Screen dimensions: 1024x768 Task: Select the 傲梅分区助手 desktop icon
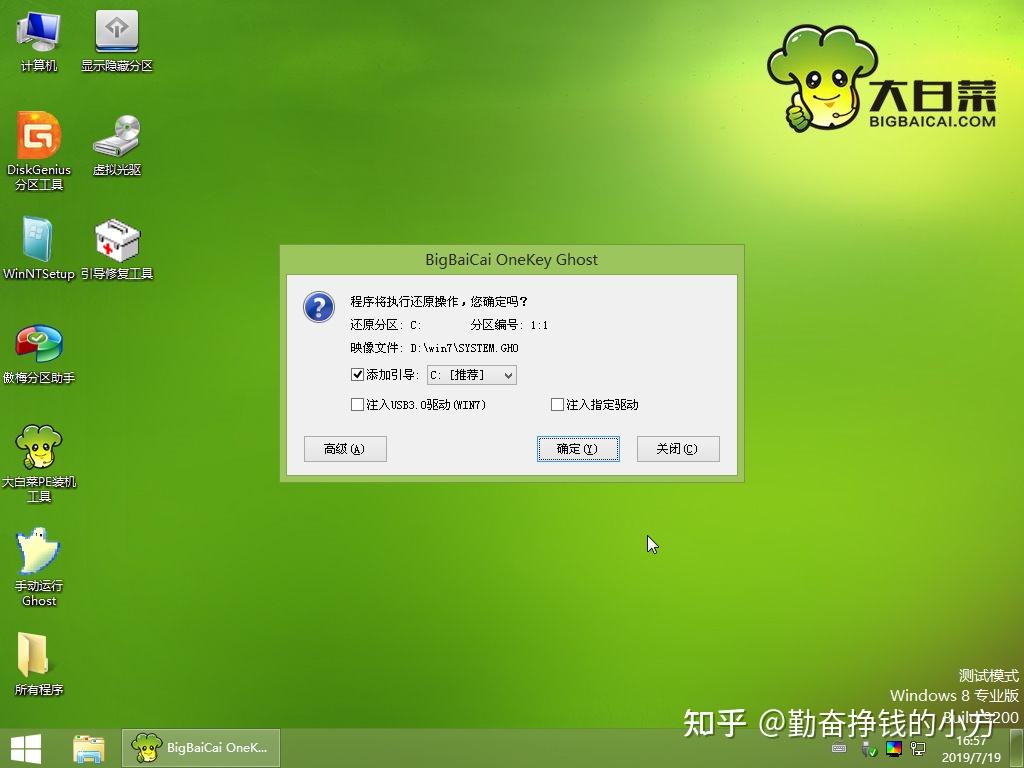(x=39, y=353)
